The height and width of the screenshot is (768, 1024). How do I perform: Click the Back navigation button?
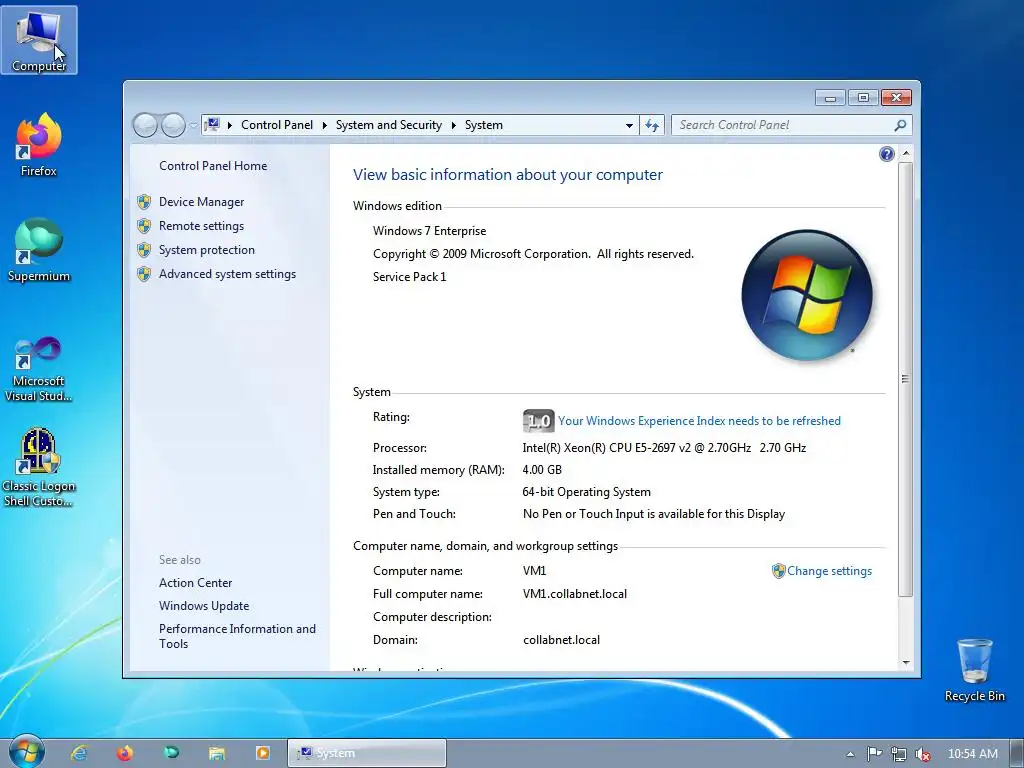[145, 125]
